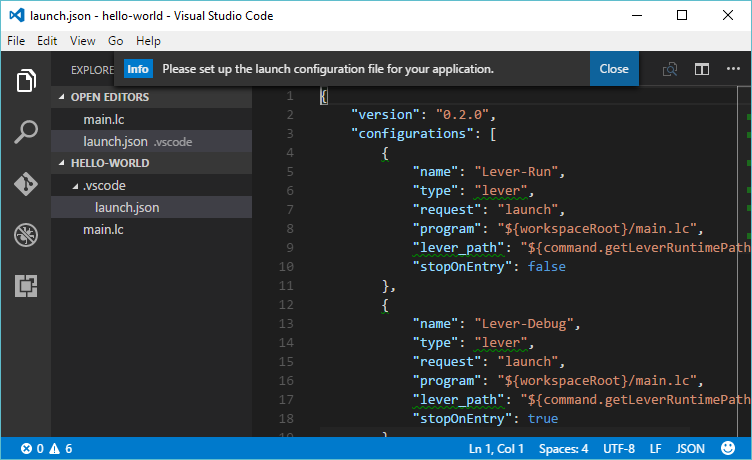Viewport: 752px width, 460px height.
Task: Select main.lc under Open Editors
Action: 103,120
